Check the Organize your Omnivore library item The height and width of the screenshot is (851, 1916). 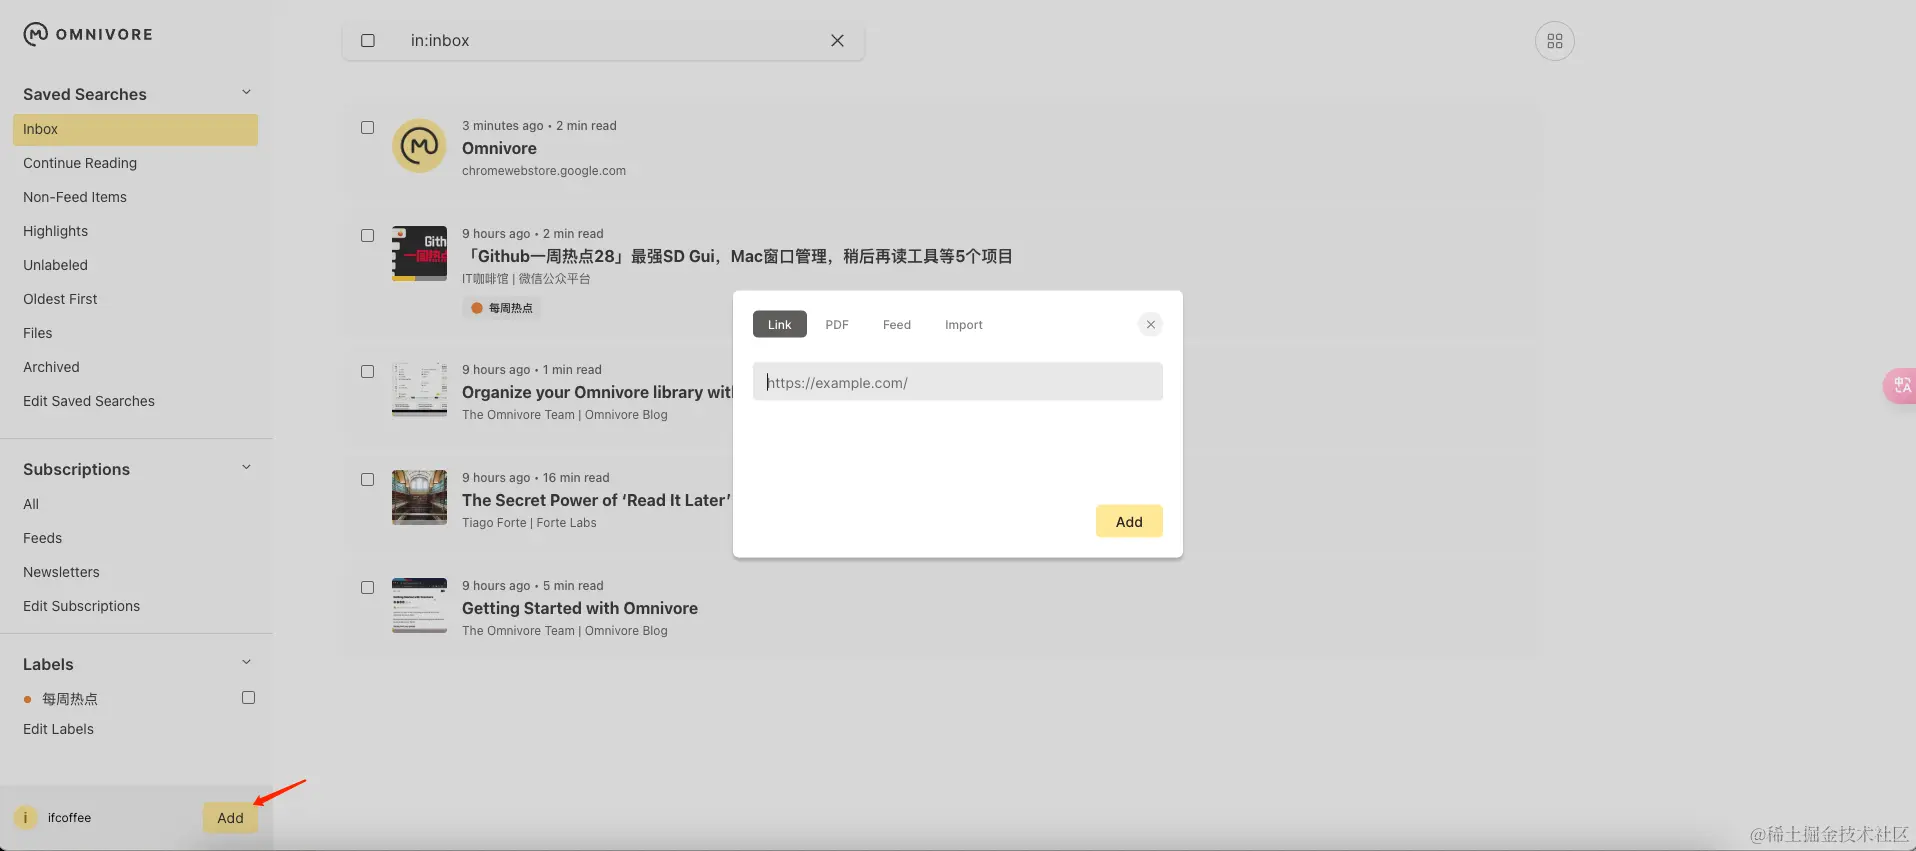pyautogui.click(x=367, y=372)
